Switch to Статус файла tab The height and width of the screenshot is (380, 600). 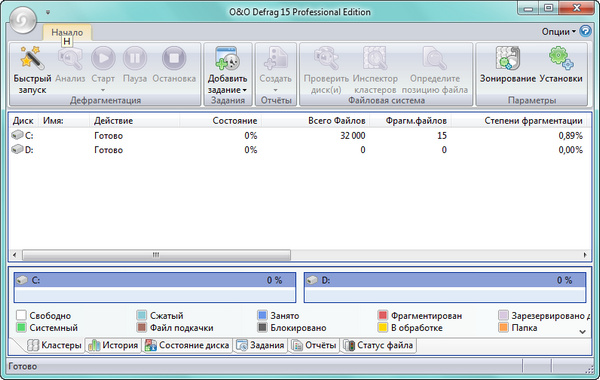(378, 345)
